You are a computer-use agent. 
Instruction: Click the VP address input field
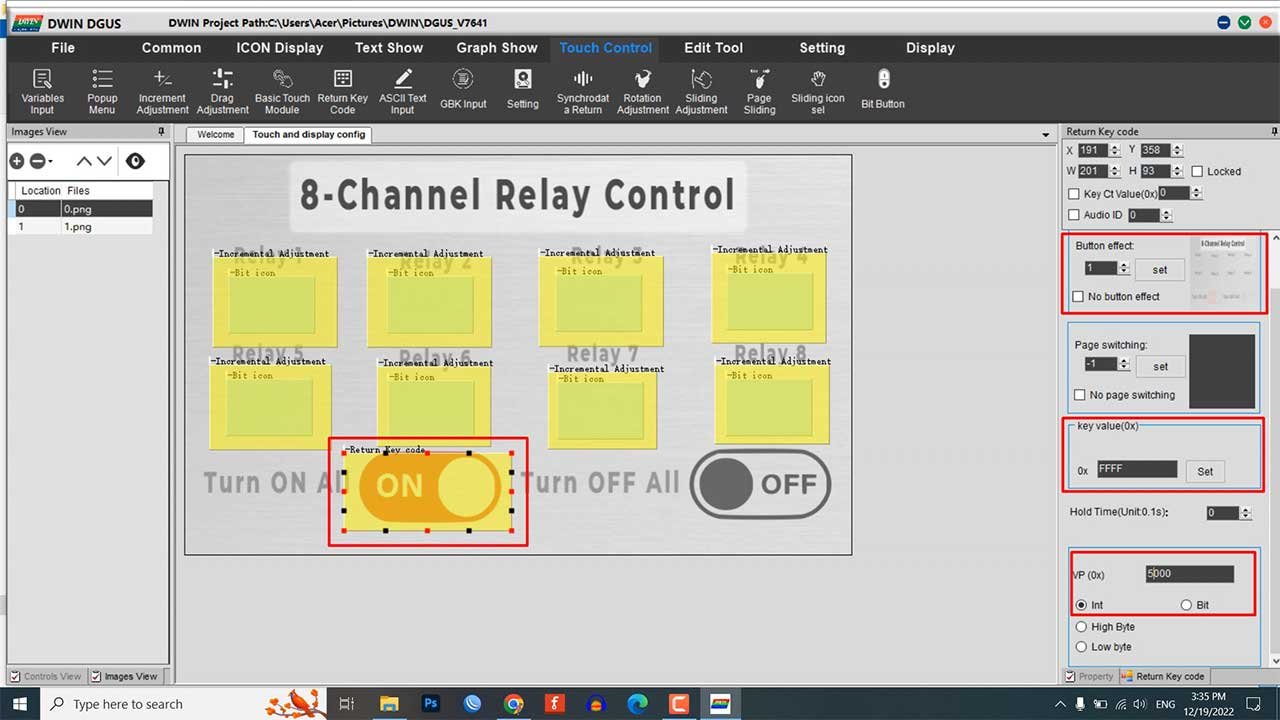coord(1189,574)
